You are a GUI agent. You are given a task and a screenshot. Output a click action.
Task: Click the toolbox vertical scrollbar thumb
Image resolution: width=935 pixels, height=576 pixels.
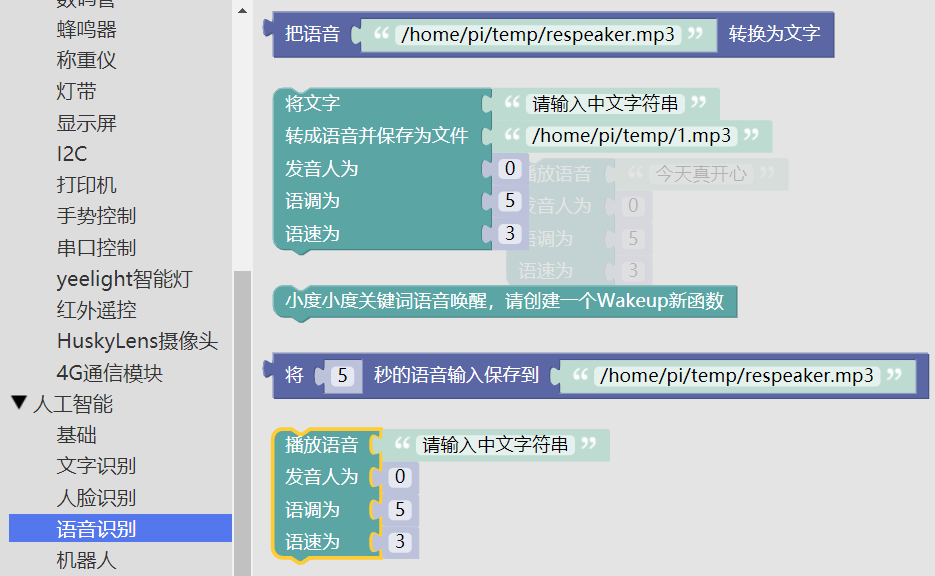pos(243,420)
